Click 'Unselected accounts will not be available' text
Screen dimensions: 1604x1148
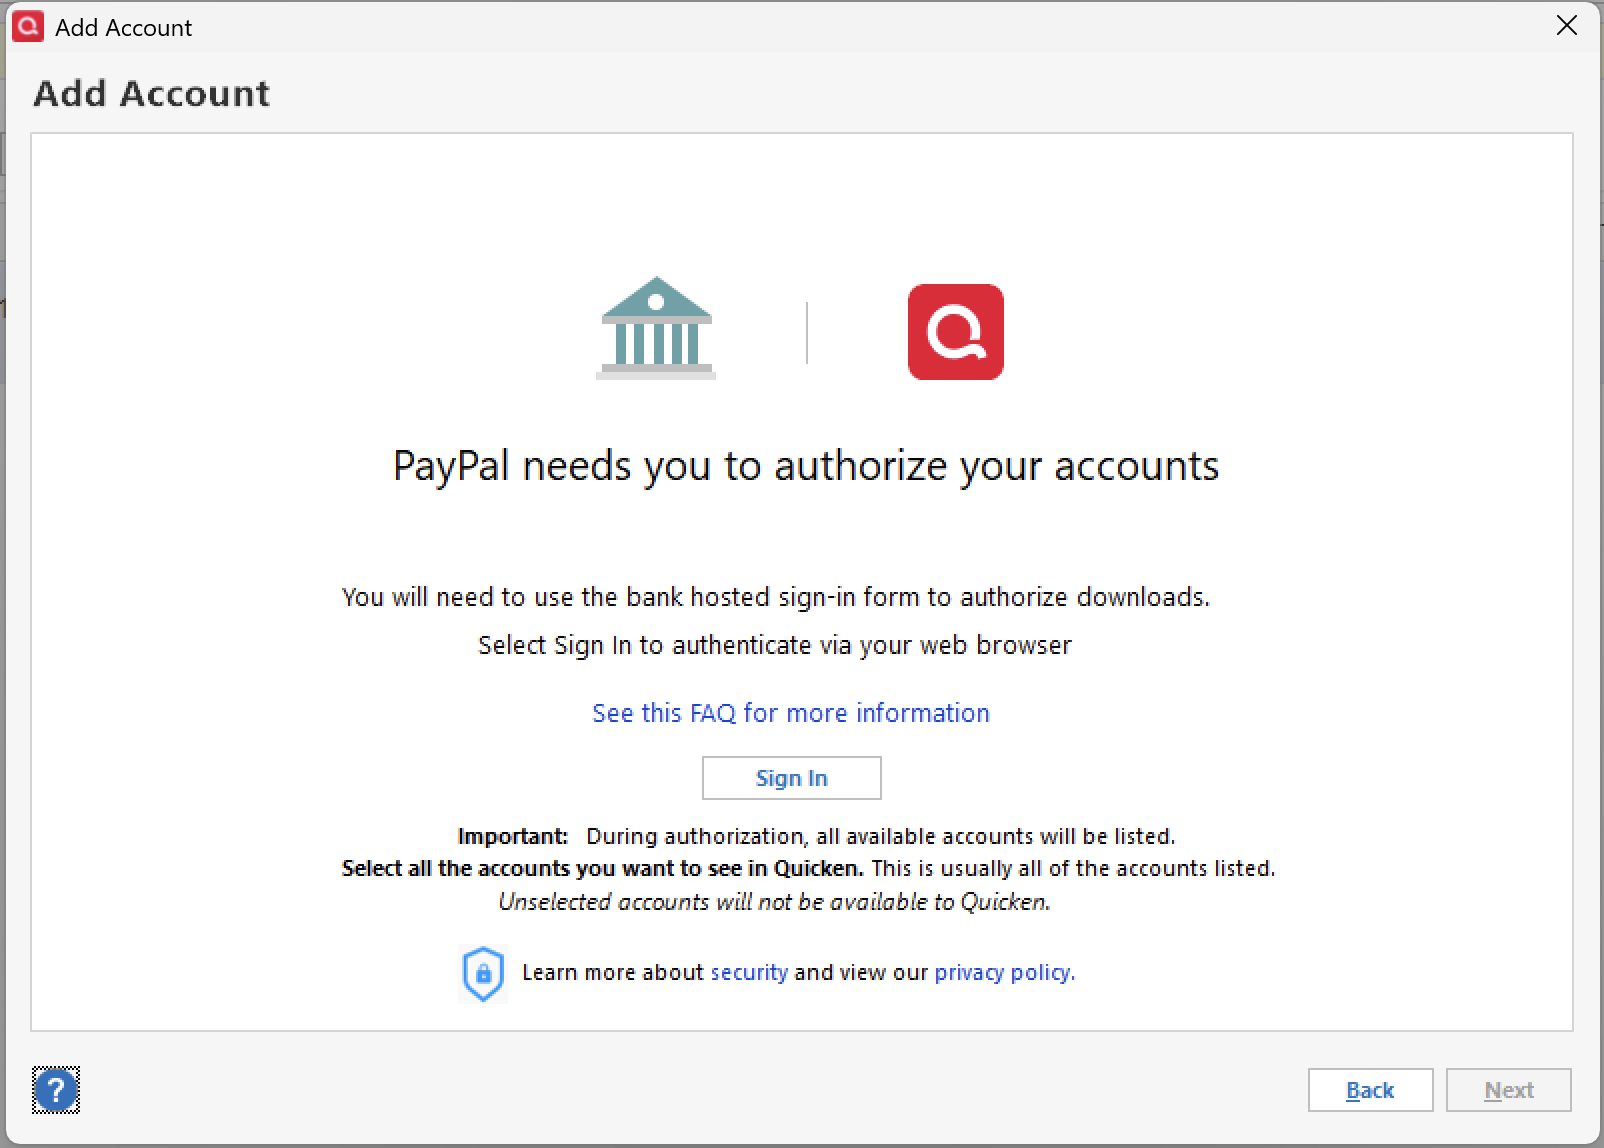pos(775,902)
